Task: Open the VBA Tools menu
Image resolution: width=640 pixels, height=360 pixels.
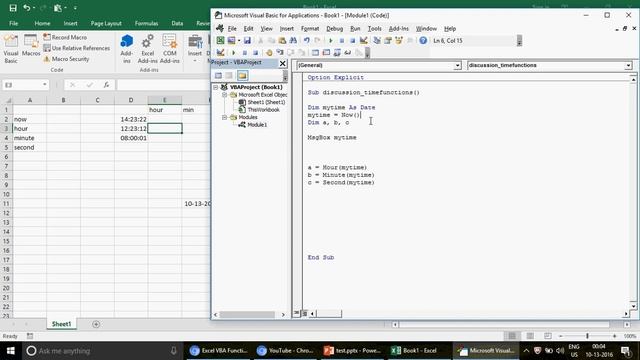Action: 374,29
